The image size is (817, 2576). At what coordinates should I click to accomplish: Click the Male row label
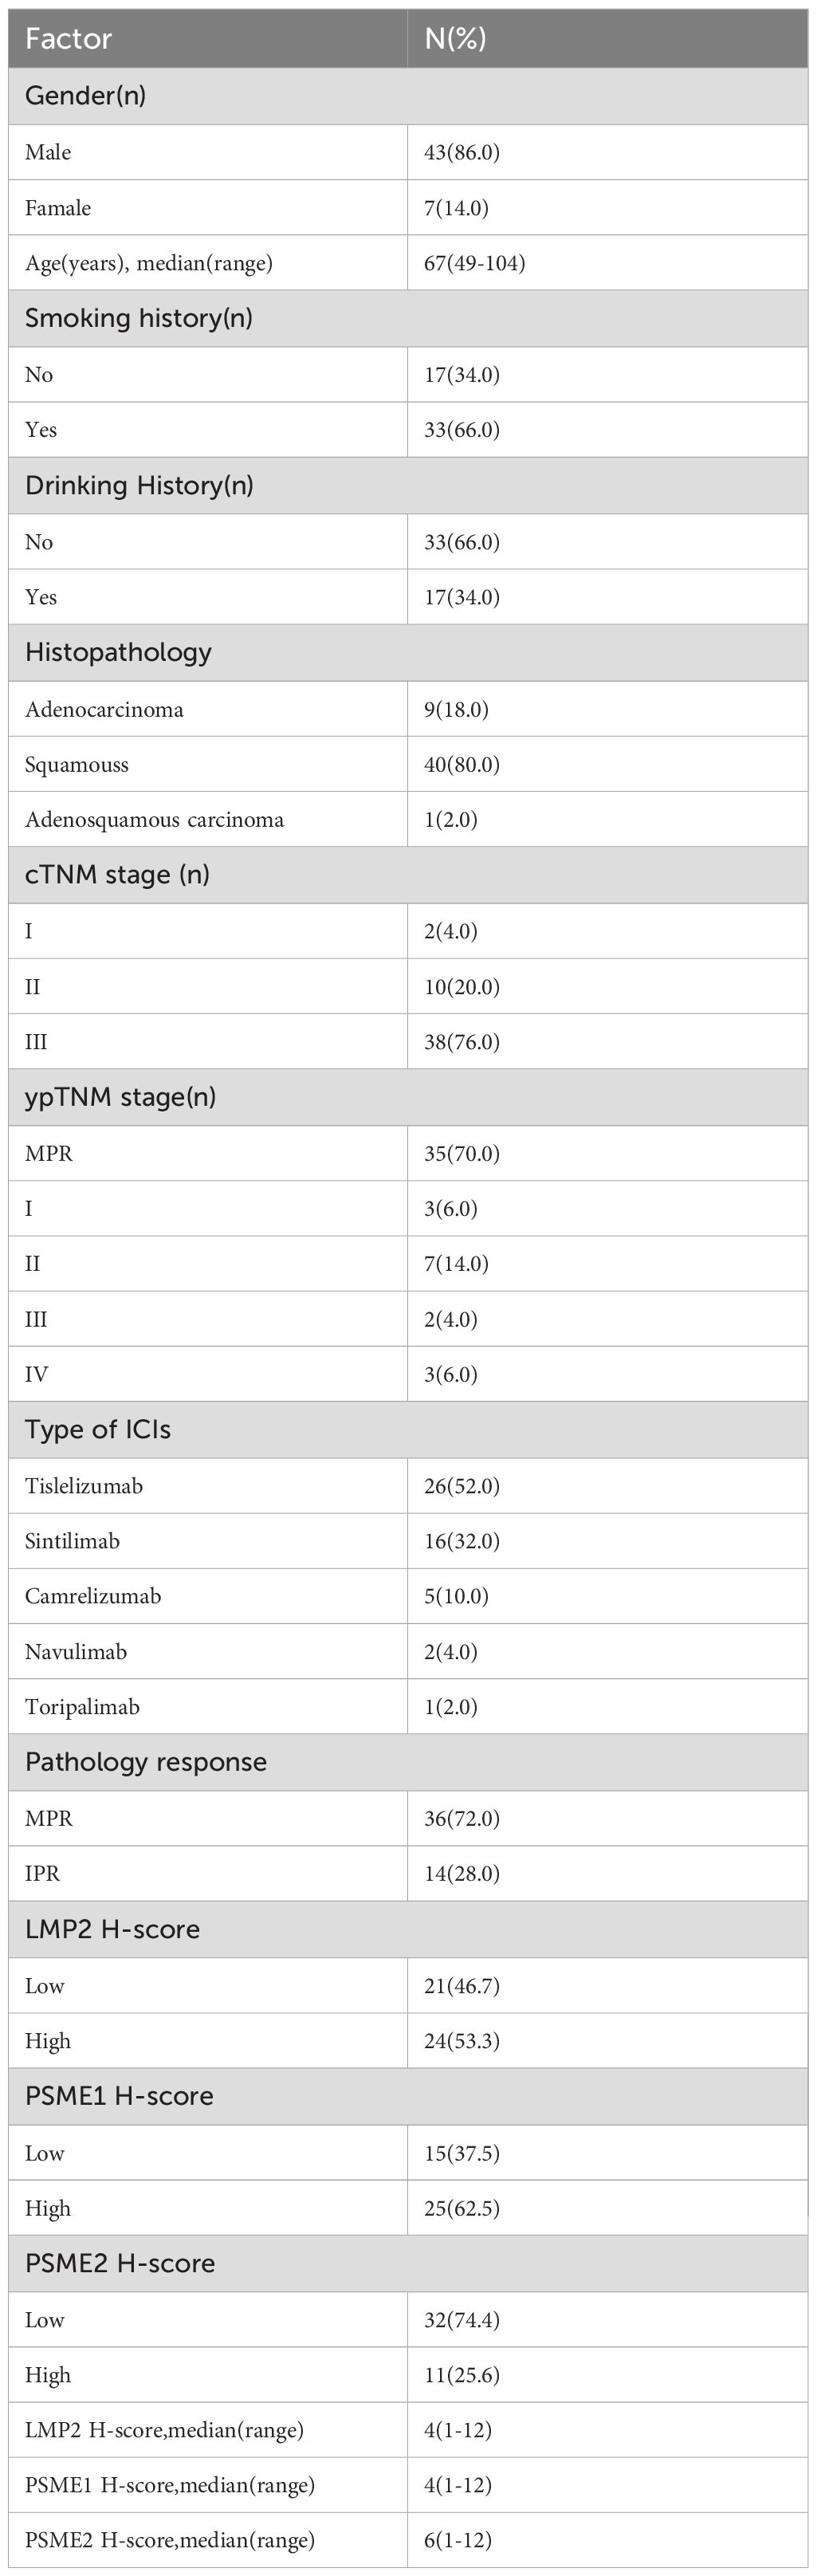[x=48, y=152]
